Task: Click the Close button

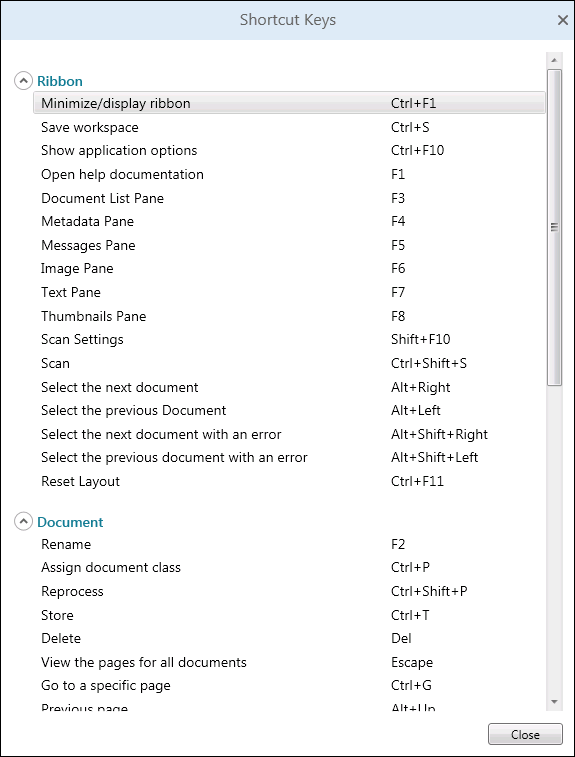Action: pyautogui.click(x=525, y=734)
